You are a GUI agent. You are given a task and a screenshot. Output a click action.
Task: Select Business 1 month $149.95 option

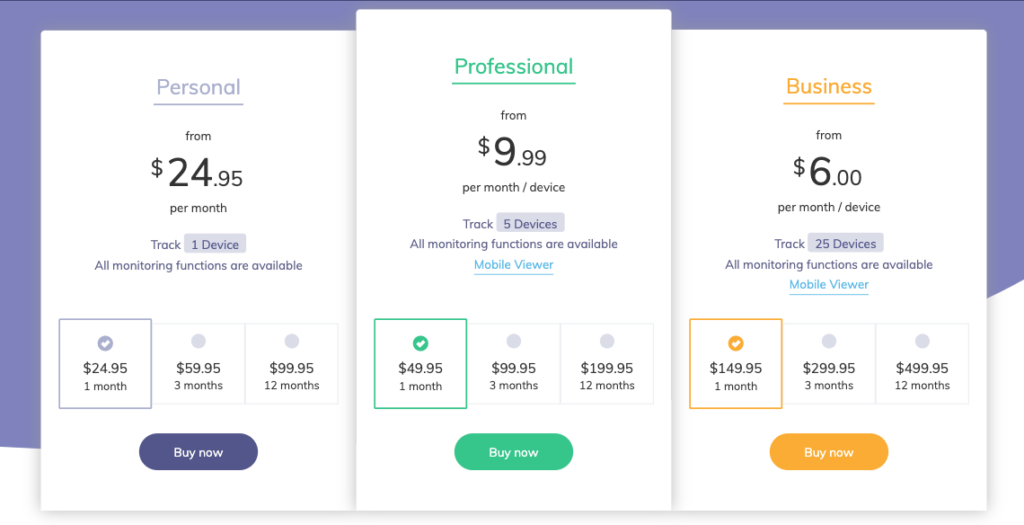point(736,364)
